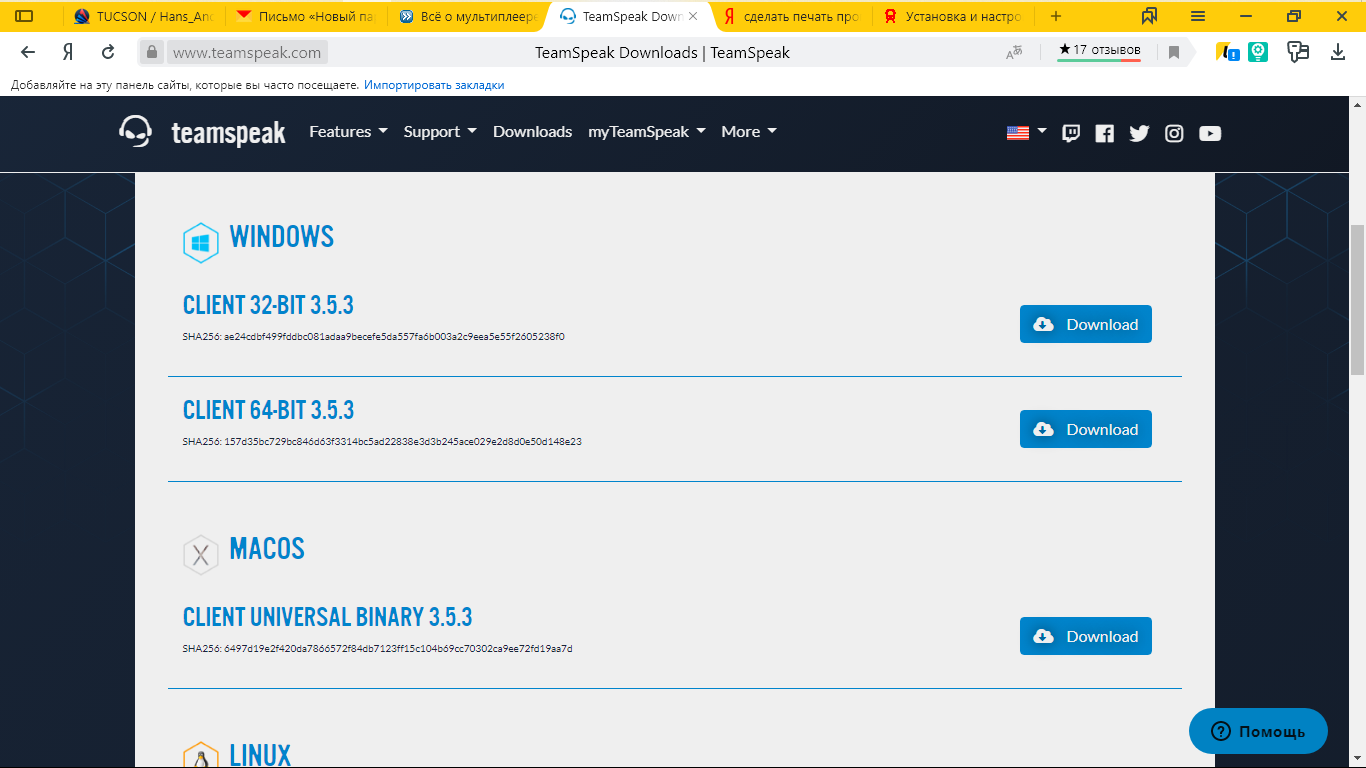Click the Twitter bird icon
This screenshot has width=1366, height=768.
[1139, 133]
